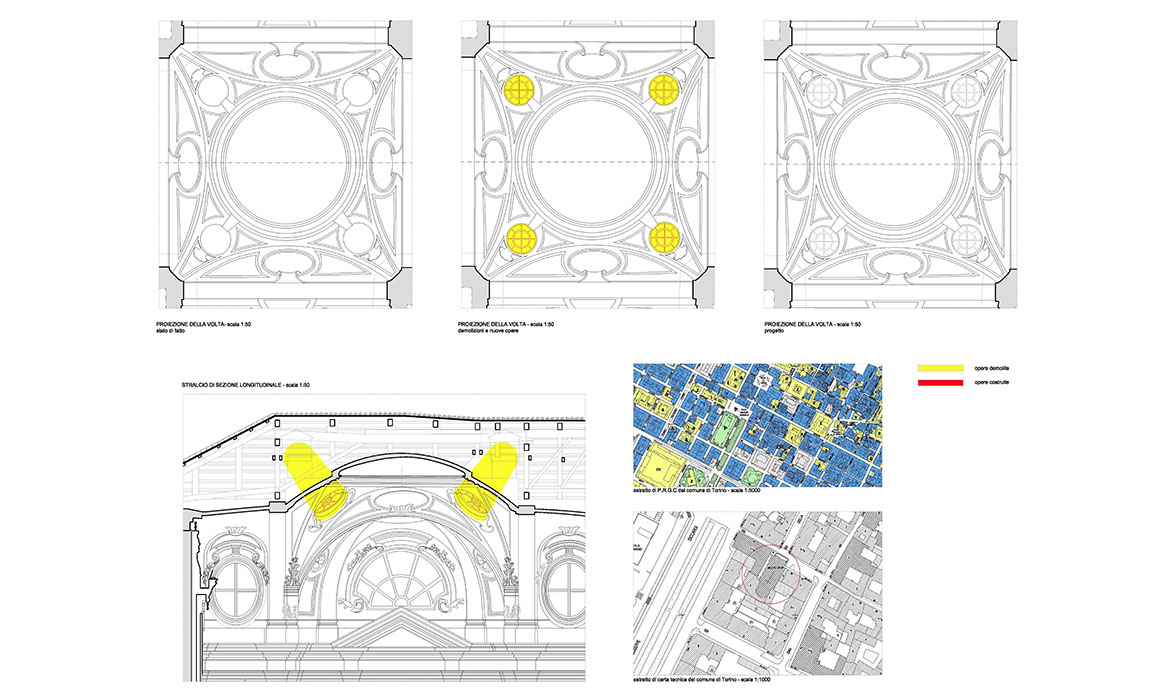Select lower-right yellow circle in demolition vault plan
The height and width of the screenshot is (700, 1170).
click(664, 237)
